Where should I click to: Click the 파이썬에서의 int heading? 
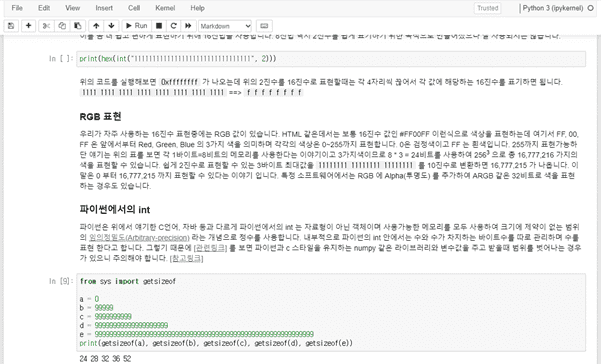115,210
